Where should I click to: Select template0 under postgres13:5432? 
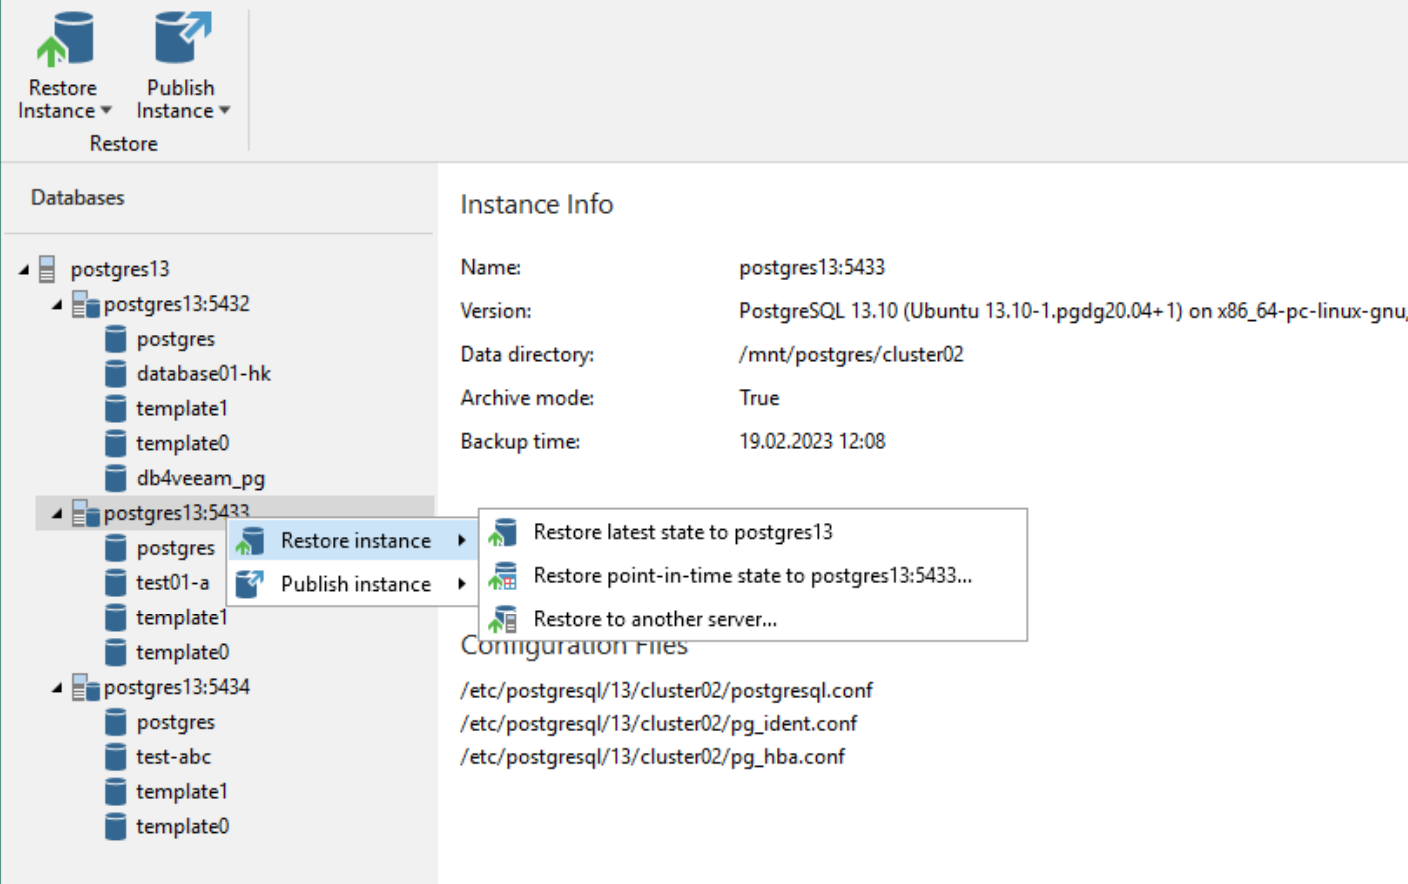pos(182,443)
